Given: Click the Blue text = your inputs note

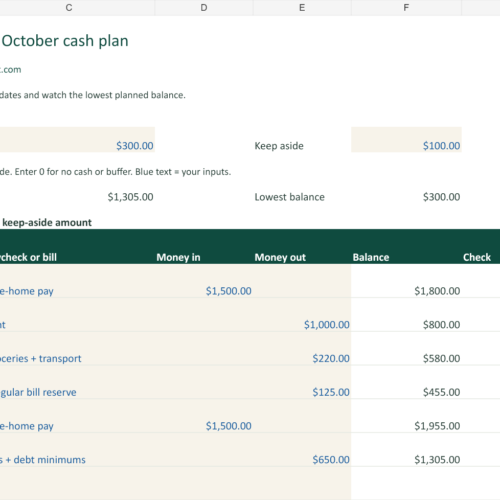Looking at the screenshot, I should tap(183, 172).
